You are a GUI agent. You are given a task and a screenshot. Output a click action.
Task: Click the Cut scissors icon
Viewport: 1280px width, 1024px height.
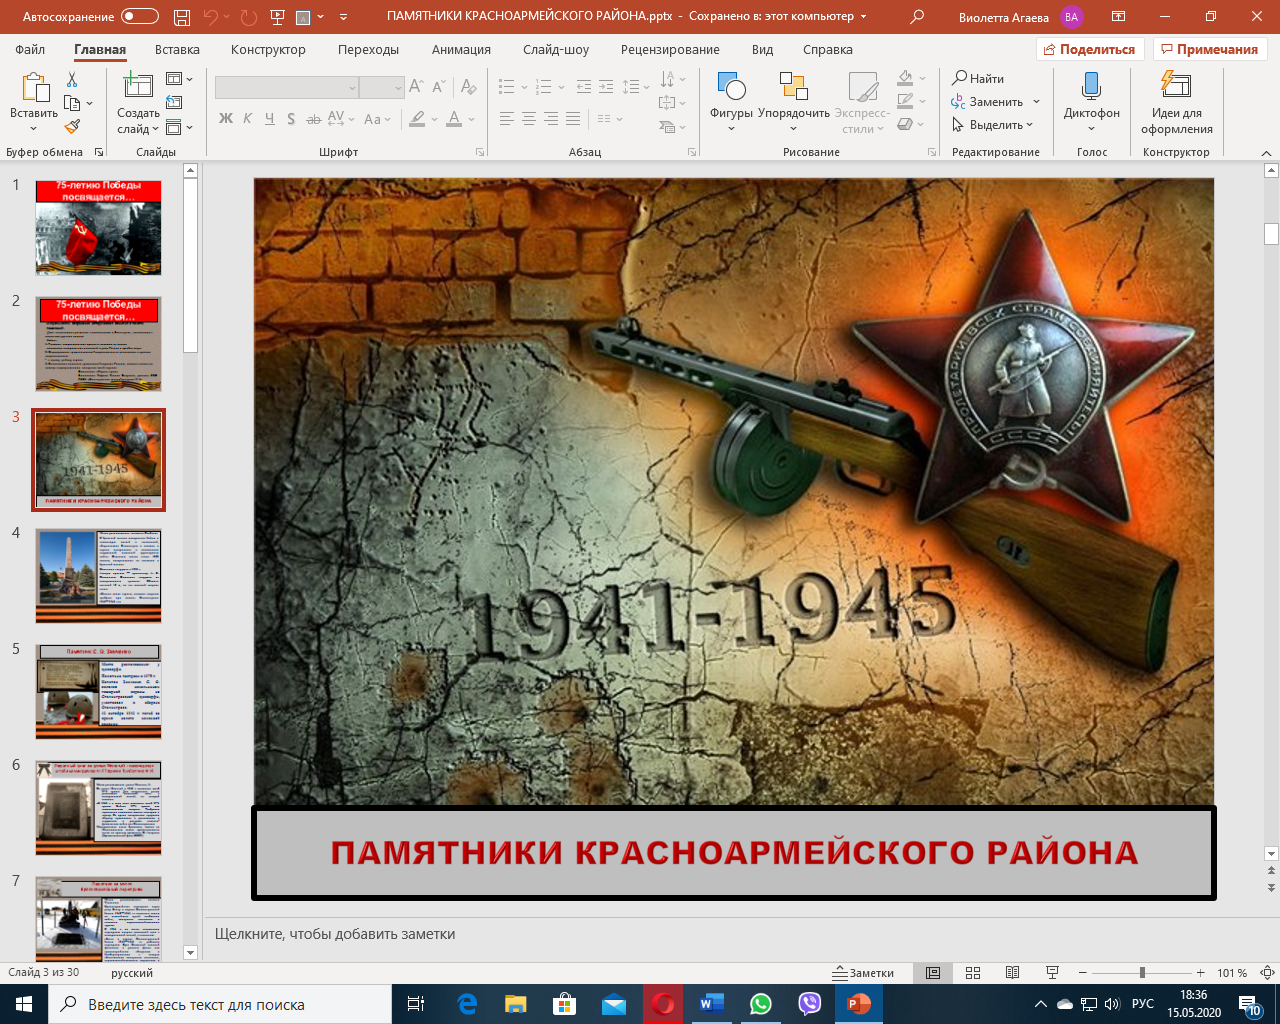[x=72, y=80]
